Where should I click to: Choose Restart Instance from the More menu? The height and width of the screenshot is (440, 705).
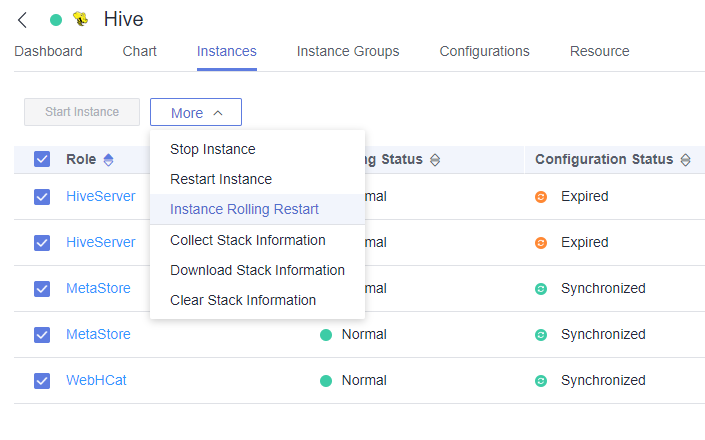coord(257,179)
